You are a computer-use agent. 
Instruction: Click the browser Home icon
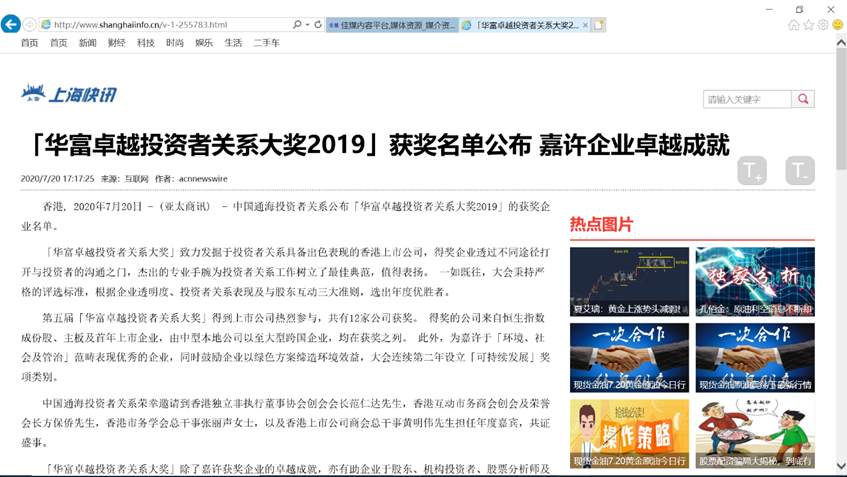coord(794,24)
